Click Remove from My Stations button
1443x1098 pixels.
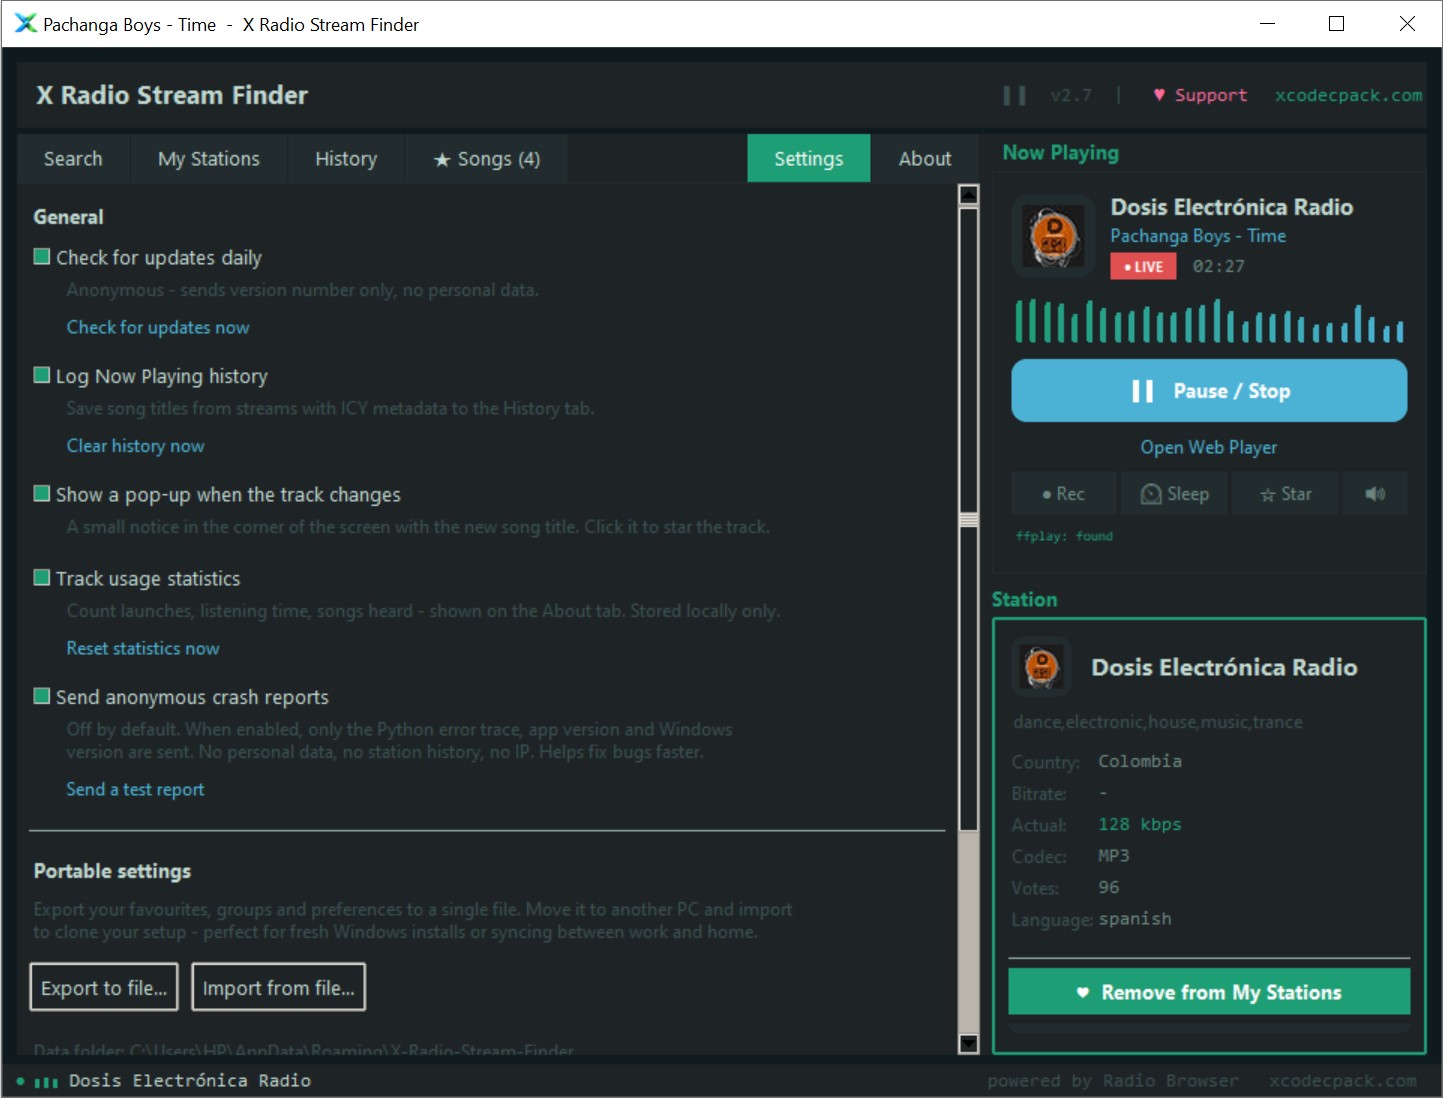pyautogui.click(x=1209, y=992)
